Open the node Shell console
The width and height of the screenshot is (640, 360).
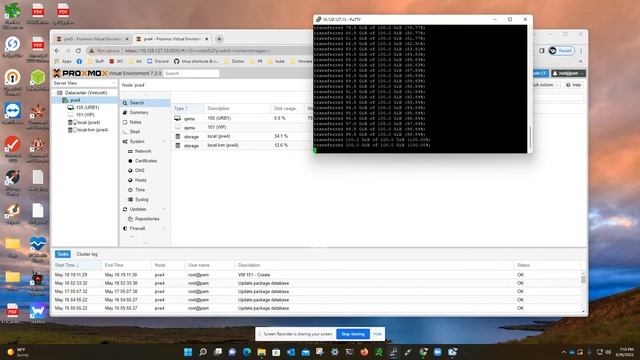[135, 132]
